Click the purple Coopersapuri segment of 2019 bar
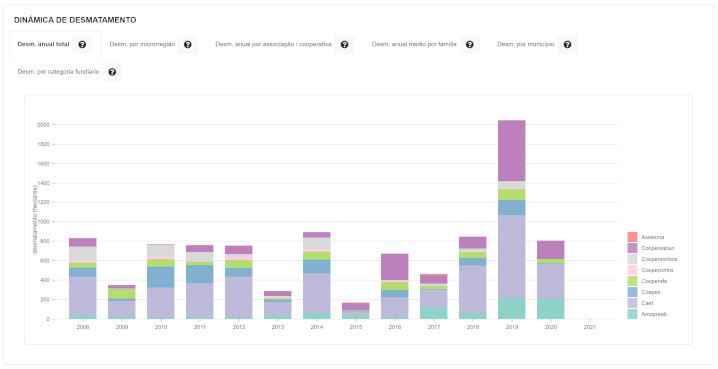Viewport: 718px width, 369px height. pos(511,151)
